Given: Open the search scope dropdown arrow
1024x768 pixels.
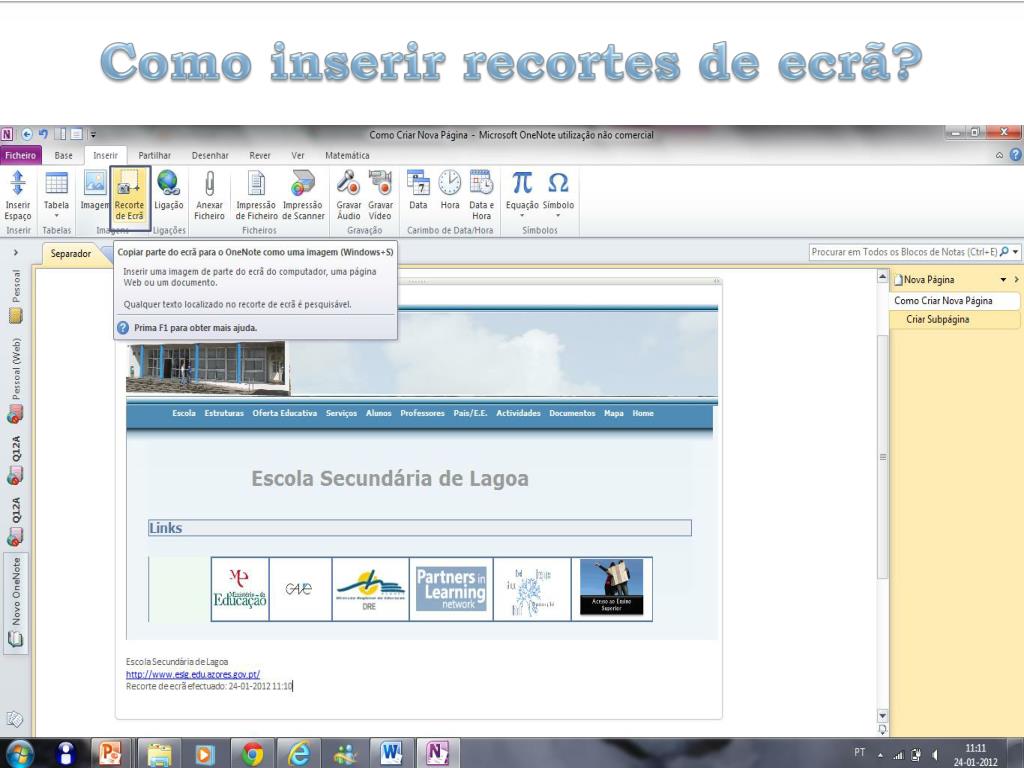Looking at the screenshot, I should (1016, 251).
